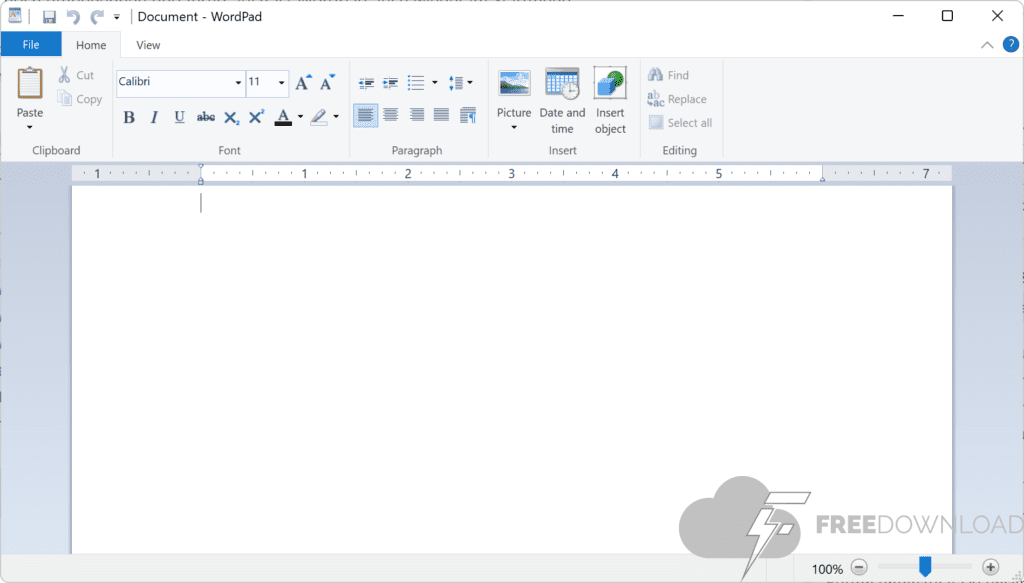Click the Increase indent icon

(x=391, y=83)
